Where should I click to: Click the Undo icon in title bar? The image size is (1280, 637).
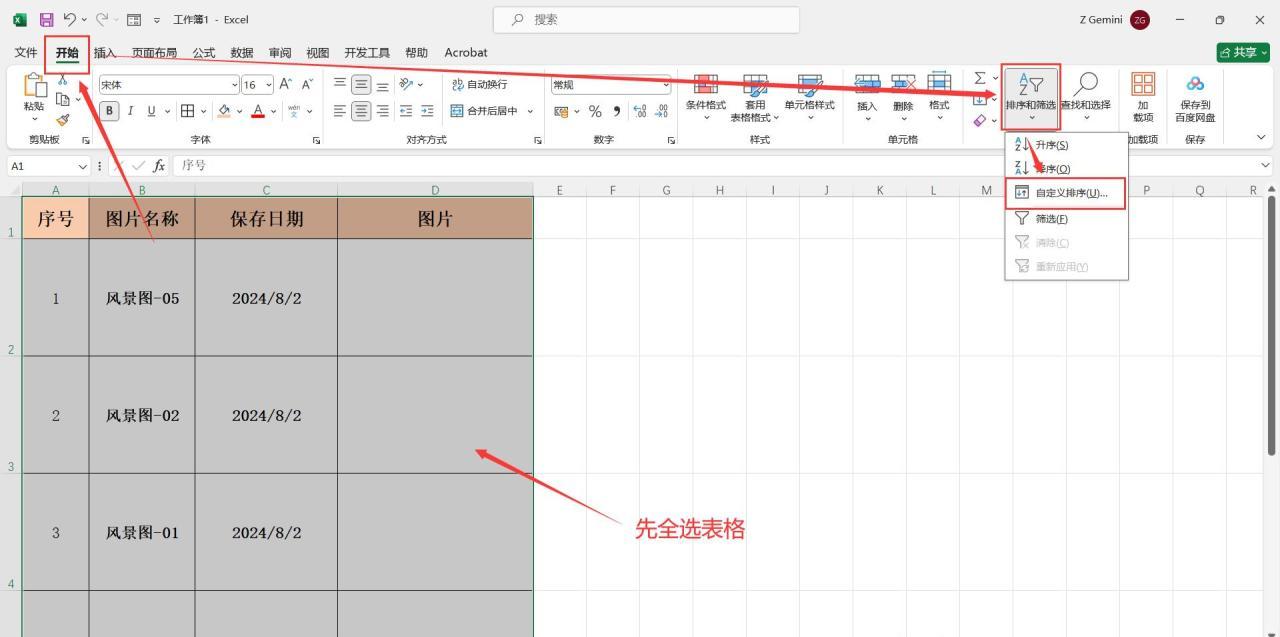coord(70,19)
